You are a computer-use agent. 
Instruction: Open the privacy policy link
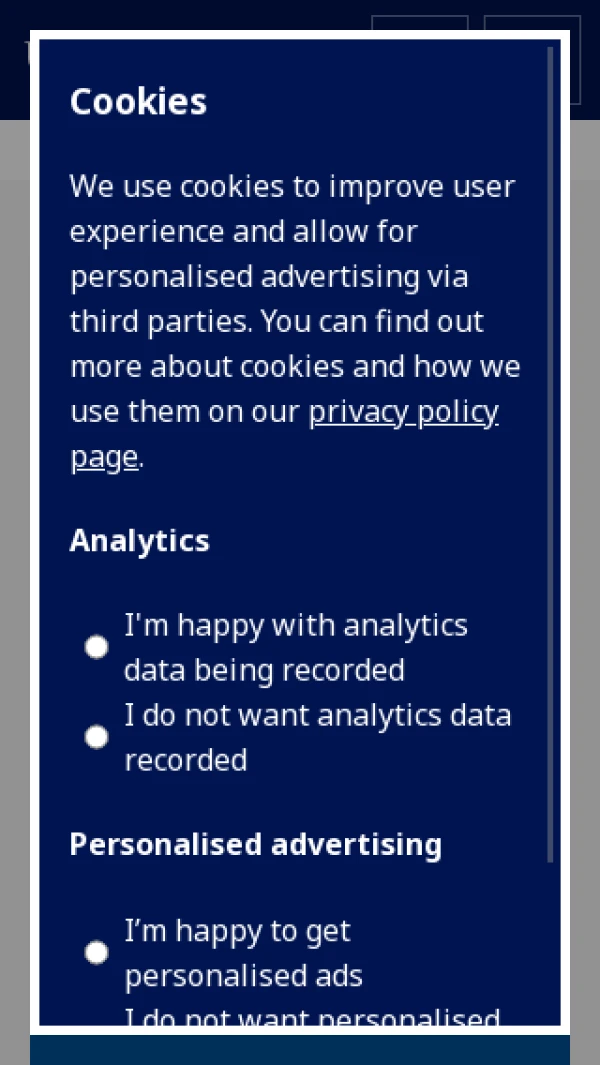[x=285, y=434]
